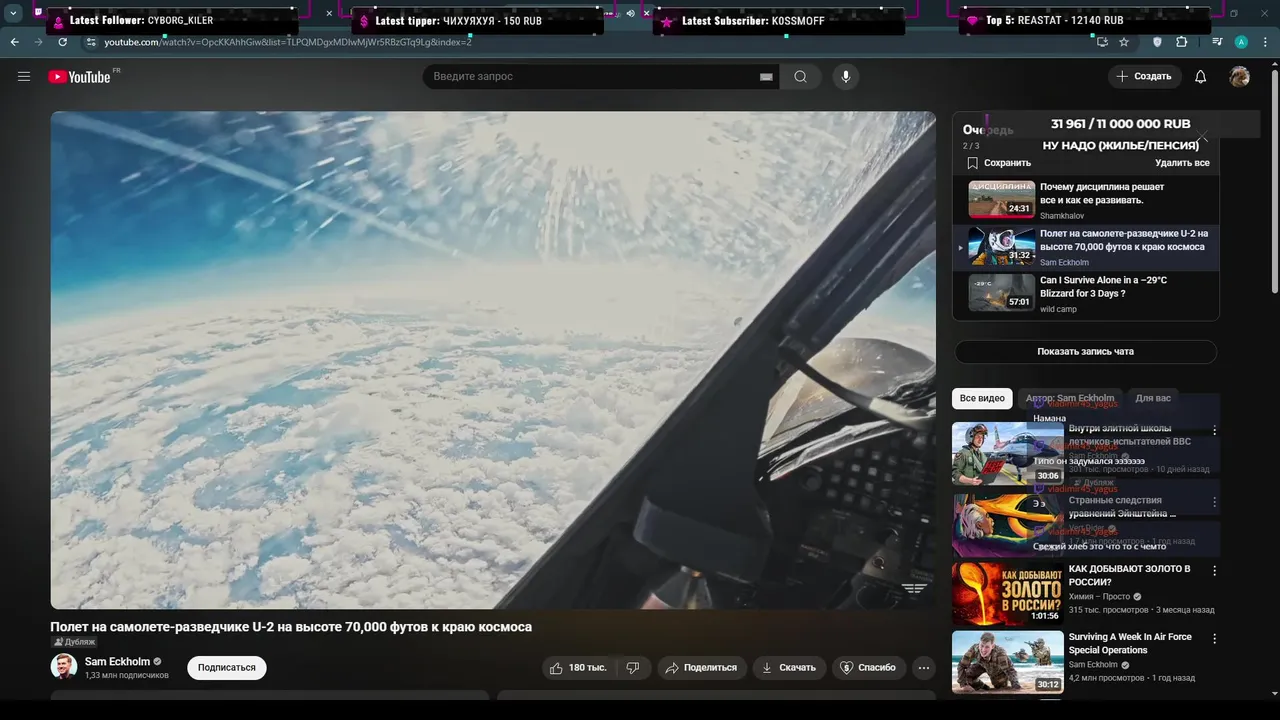Play queue item Почему дисциплина решает
The image size is (1280, 720).
pos(1085,200)
